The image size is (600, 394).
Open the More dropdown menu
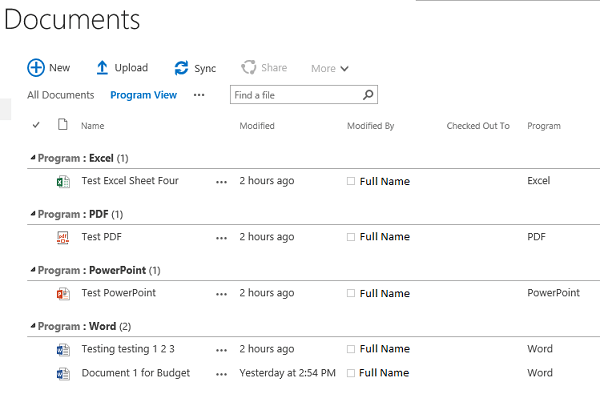pos(329,68)
